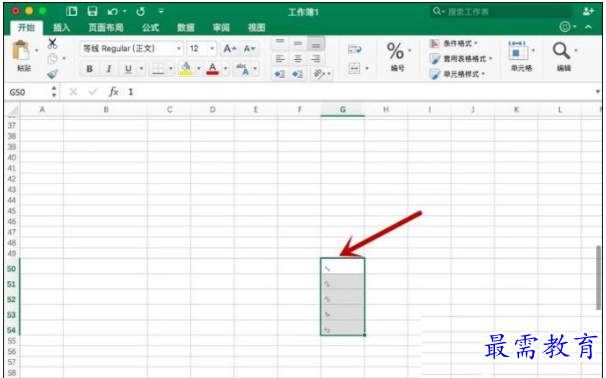The image size is (606, 378).
Task: Decrease font size with A▼ icon
Action: coord(249,49)
